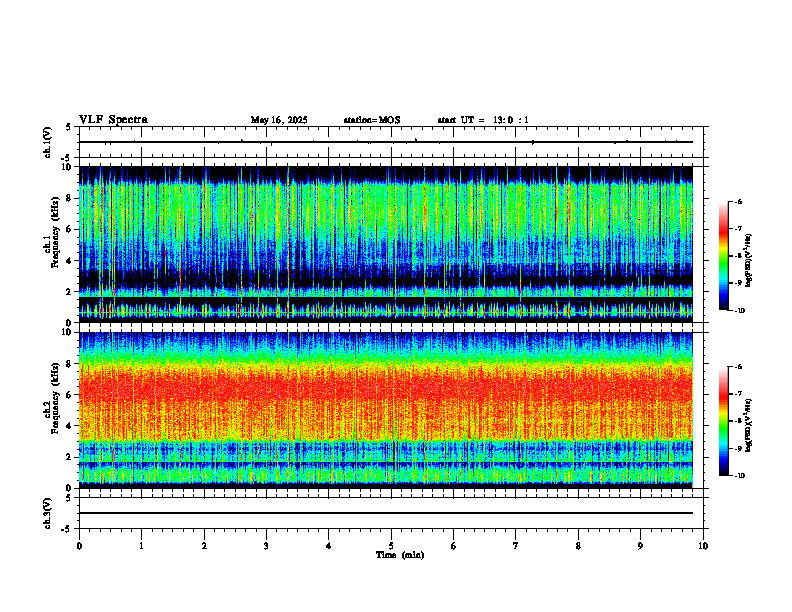This screenshot has width=792, height=612.
Task: Select the ch.1 'Frequency (kHz)' axis label
Action: pos(55,232)
